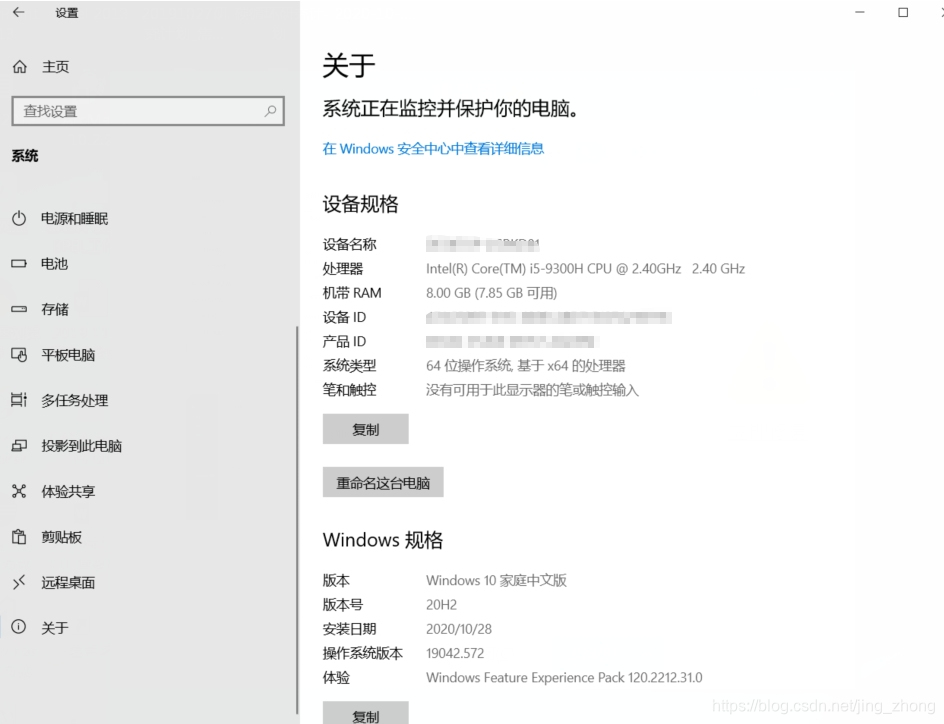The width and height of the screenshot is (944, 724).
Task: Click the OS build 19042.572
Action: 455,653
